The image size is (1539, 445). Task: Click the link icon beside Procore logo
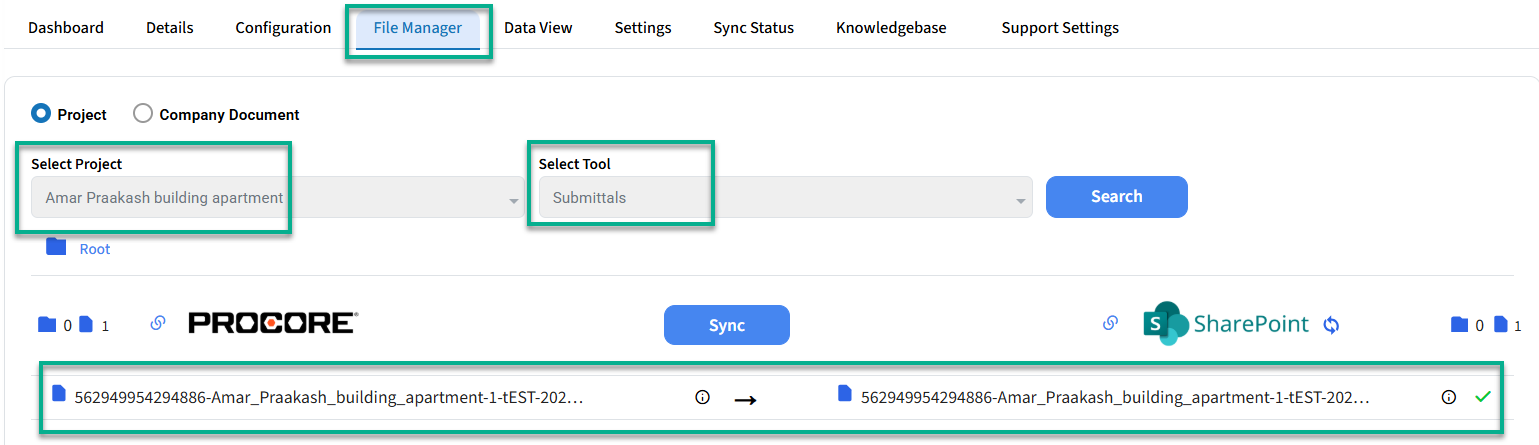coord(157,324)
